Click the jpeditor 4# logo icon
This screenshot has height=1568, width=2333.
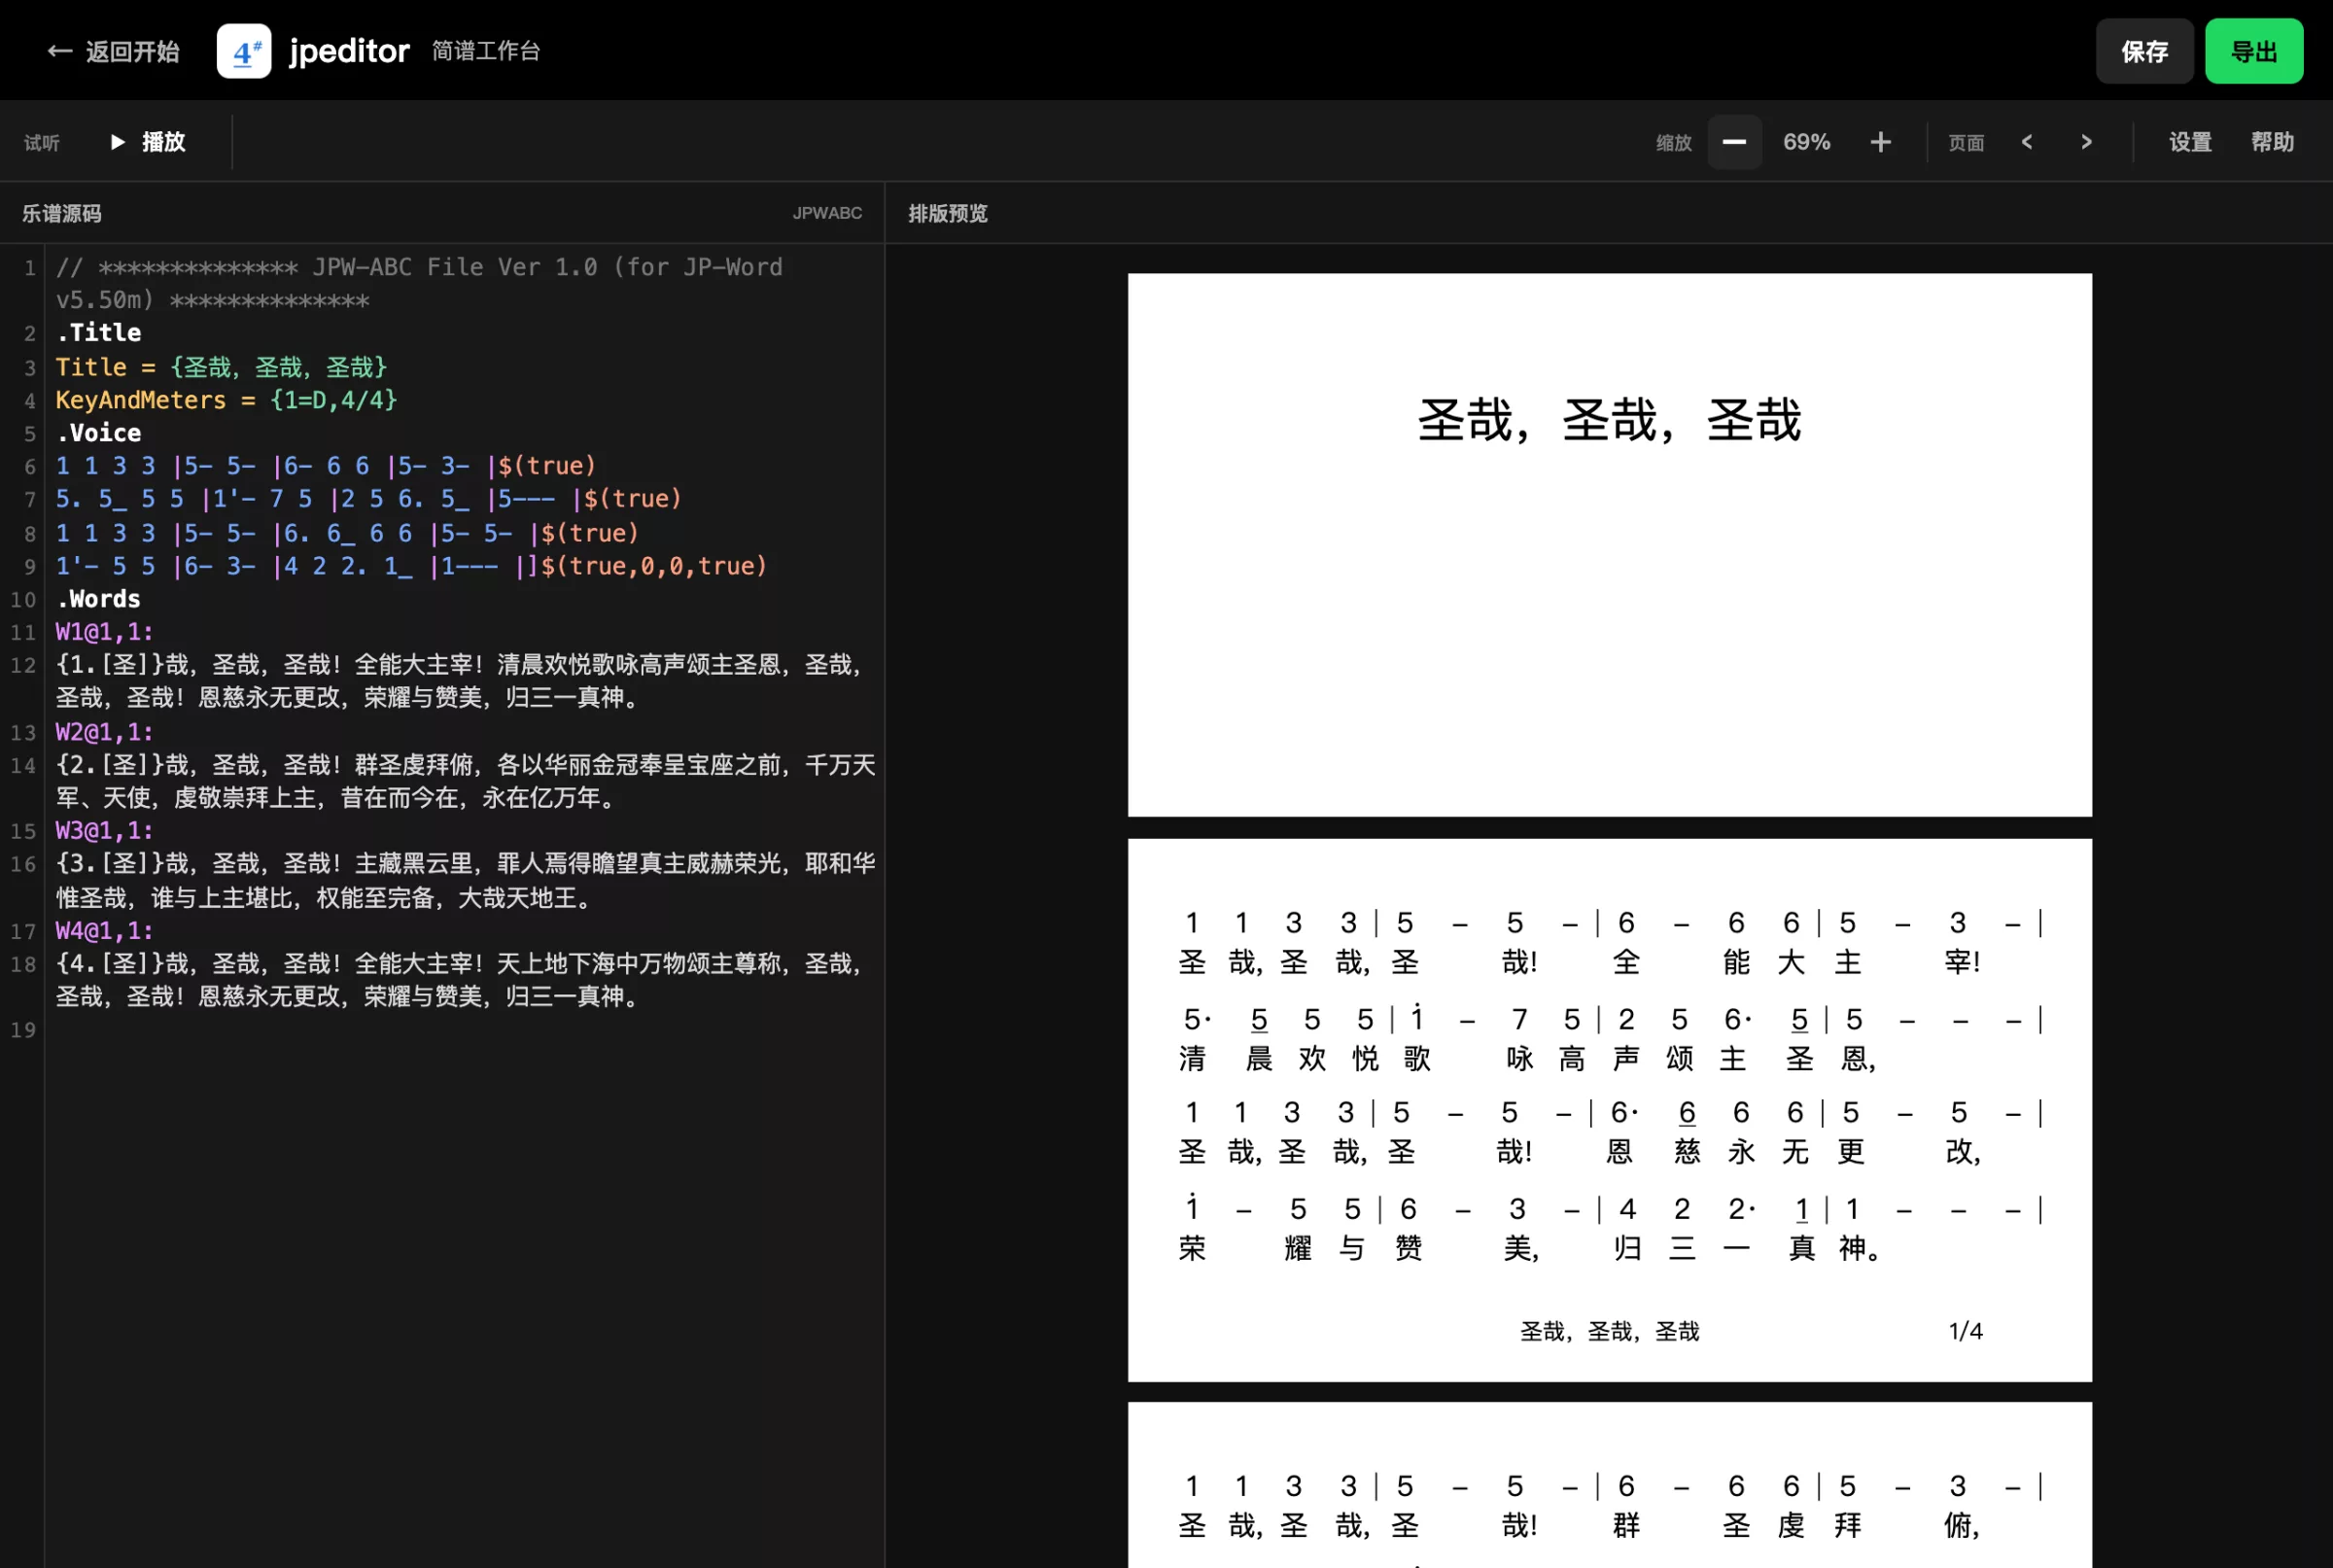point(244,51)
